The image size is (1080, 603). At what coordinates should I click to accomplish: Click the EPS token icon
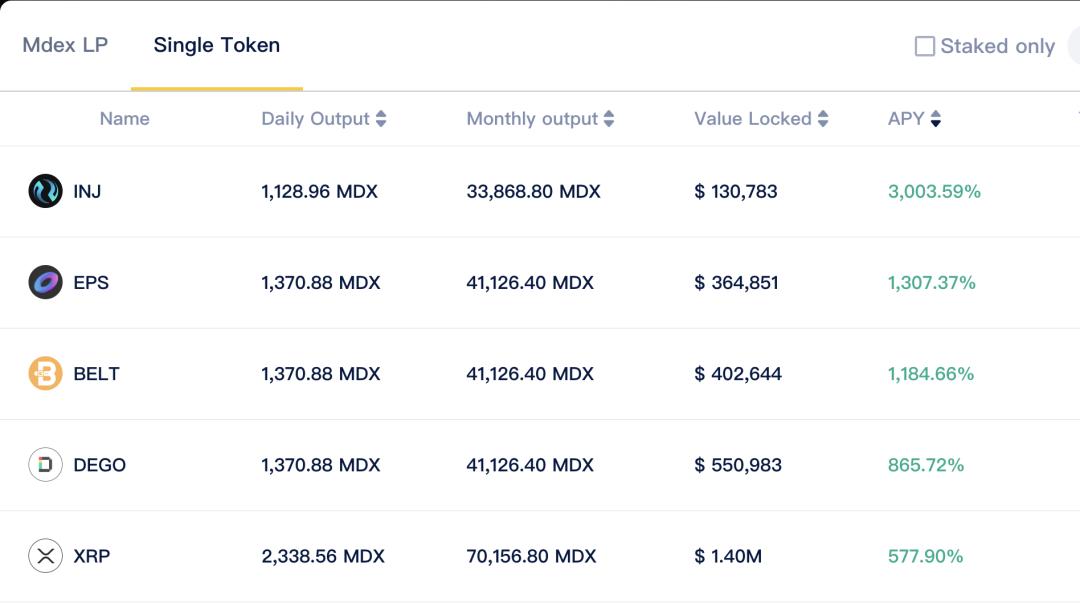click(45, 283)
